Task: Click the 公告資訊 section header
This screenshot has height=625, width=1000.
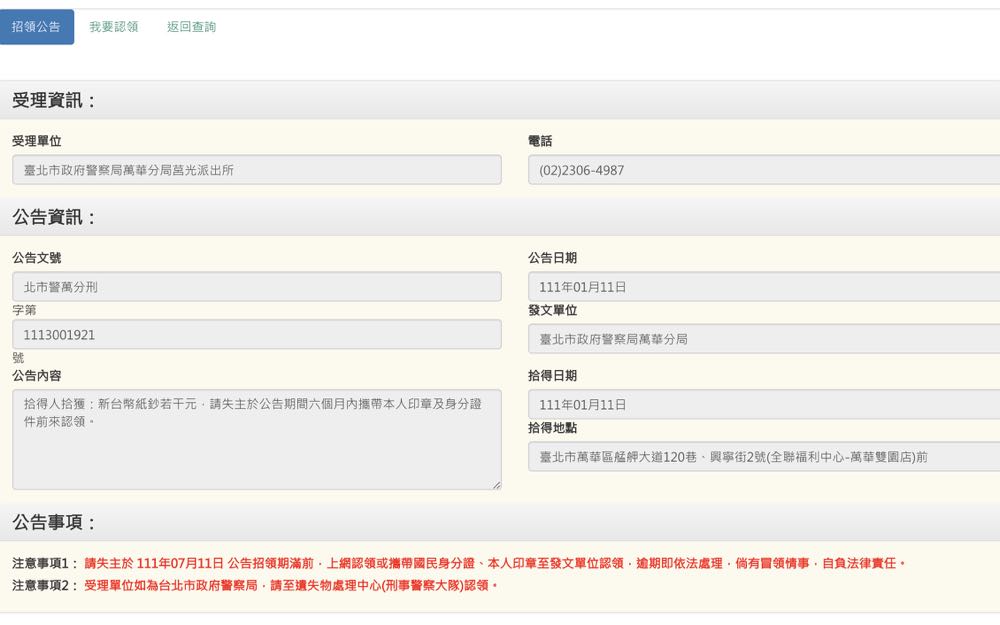Action: [x=55, y=217]
